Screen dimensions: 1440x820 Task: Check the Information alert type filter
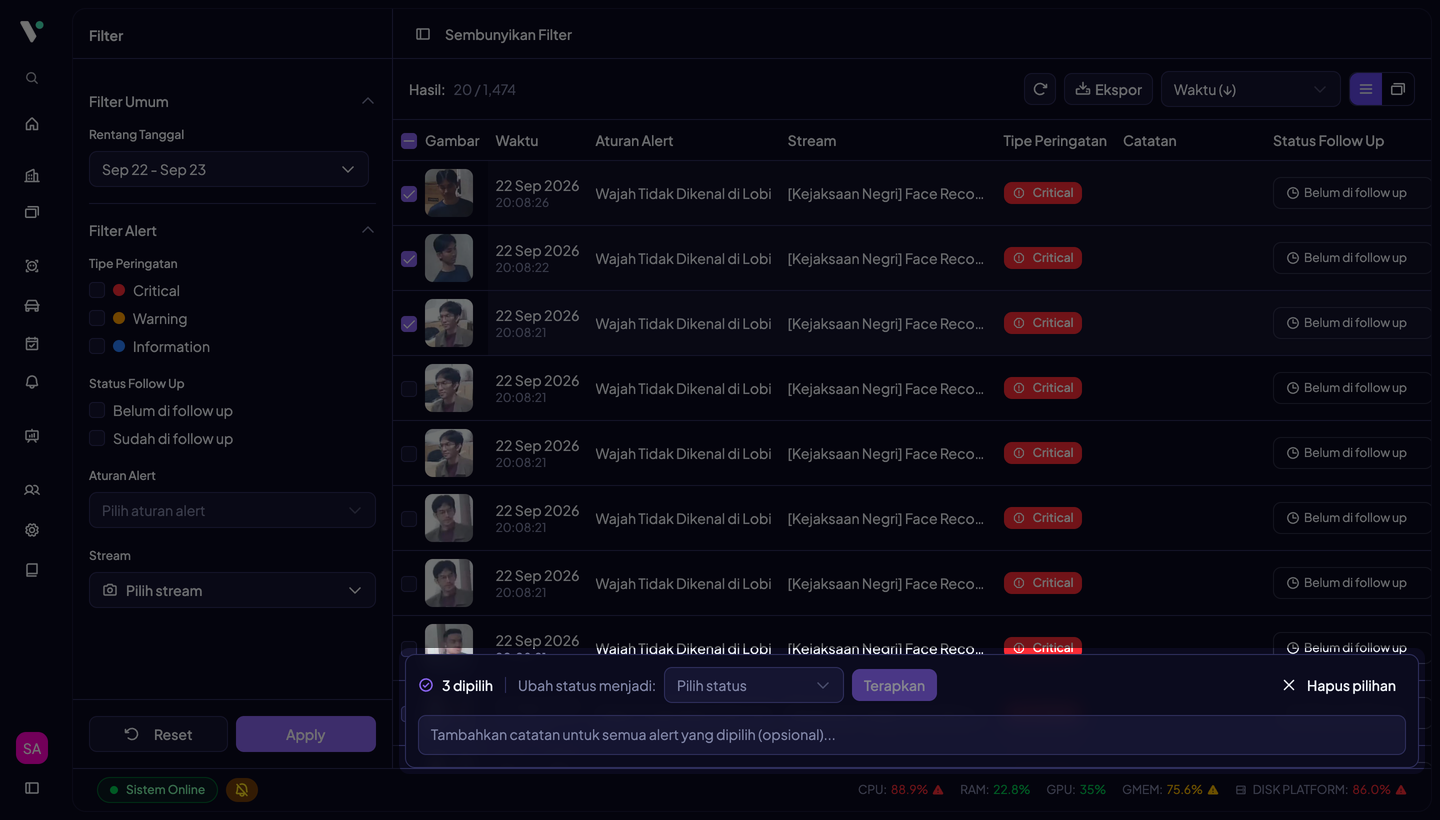(x=97, y=346)
